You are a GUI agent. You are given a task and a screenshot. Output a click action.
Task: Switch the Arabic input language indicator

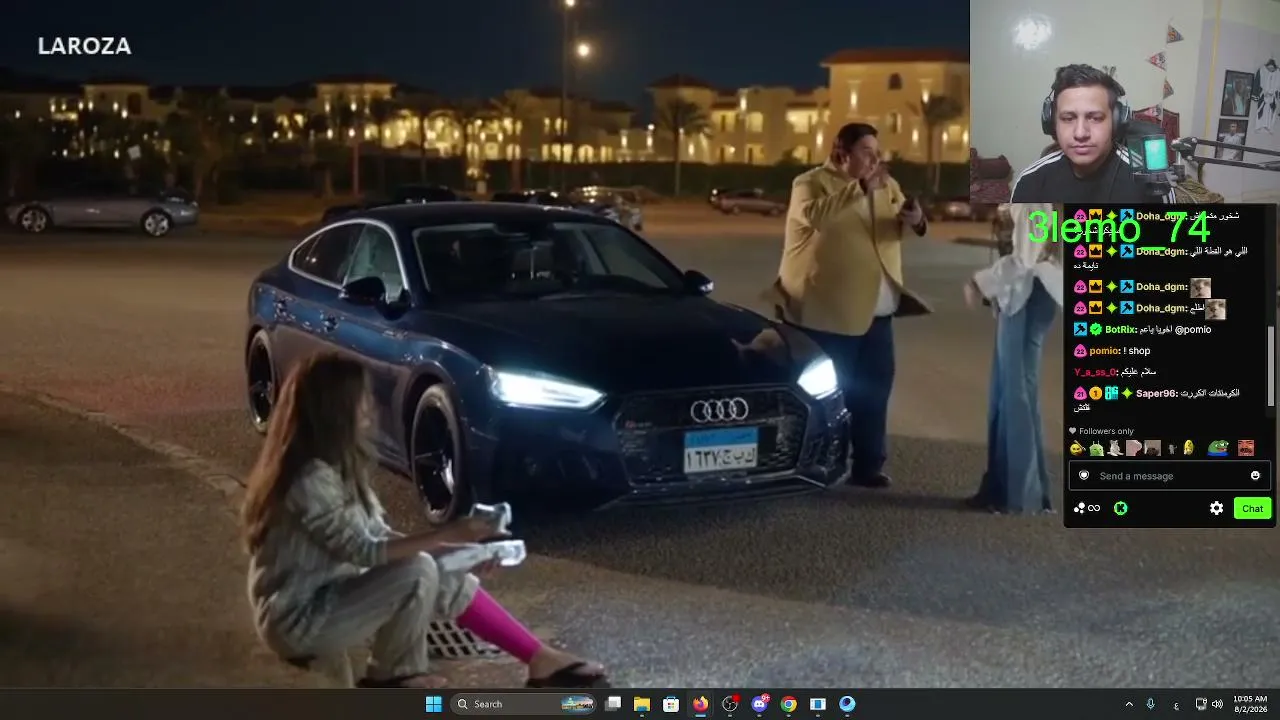click(x=1175, y=704)
